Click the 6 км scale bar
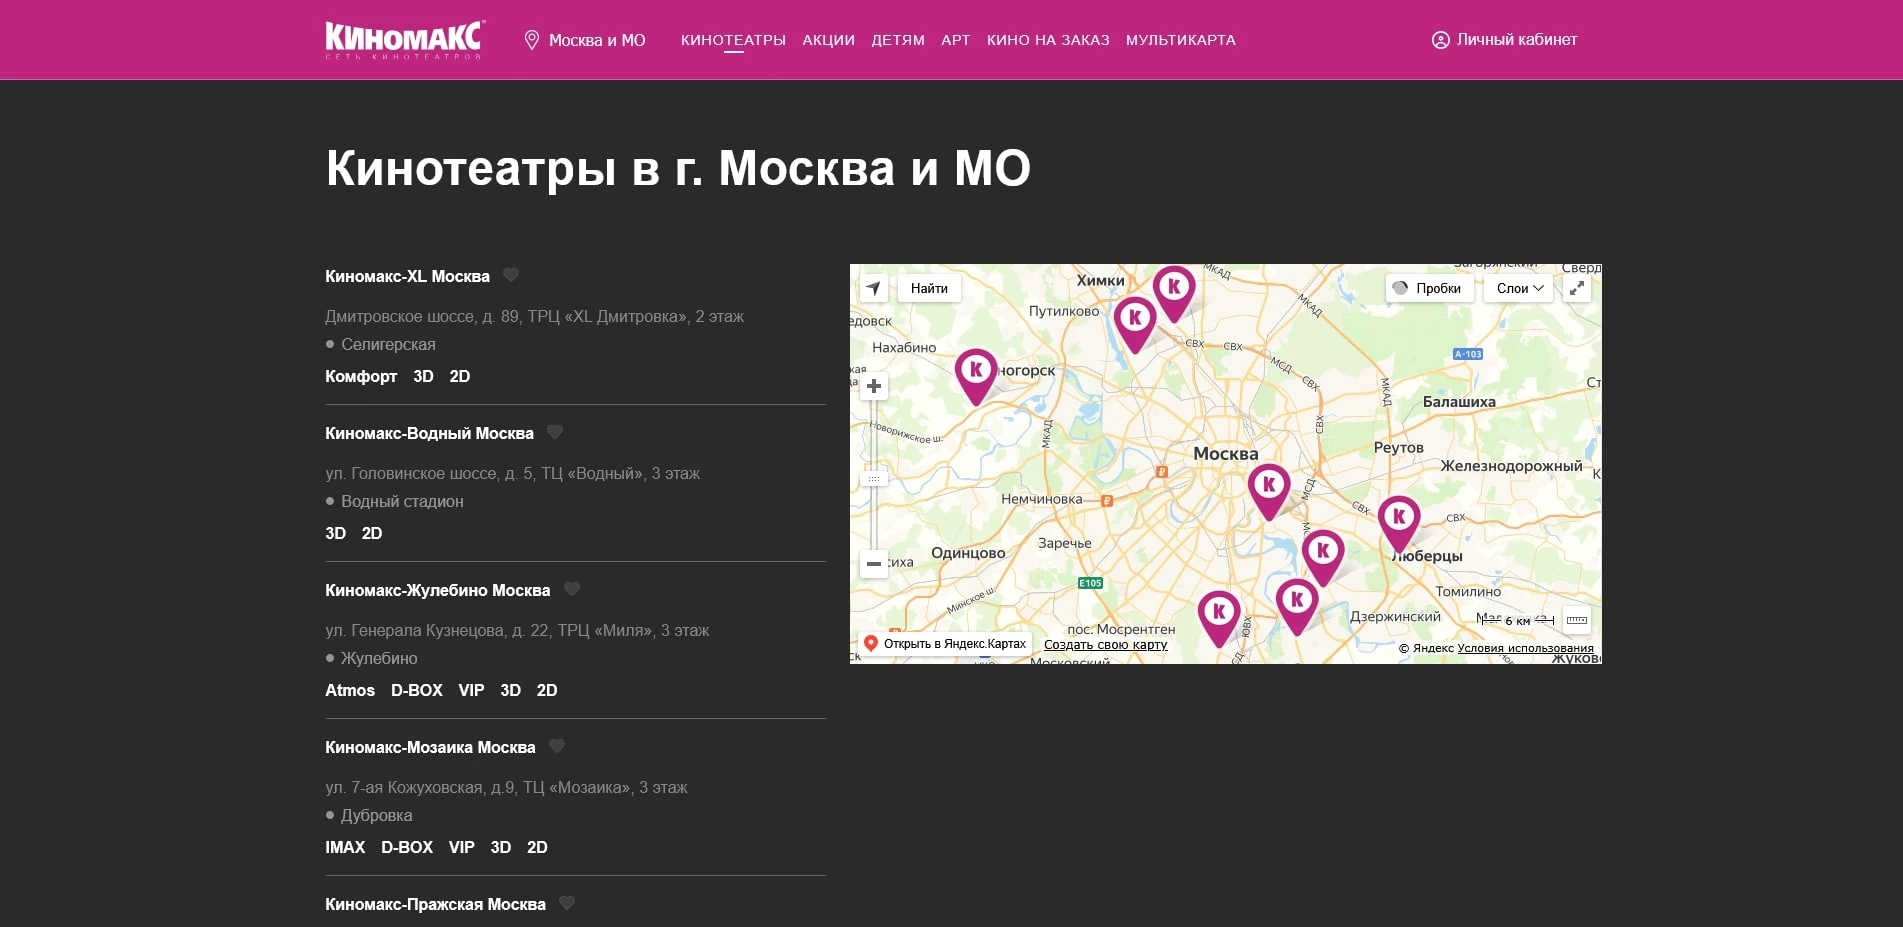 pos(1515,620)
